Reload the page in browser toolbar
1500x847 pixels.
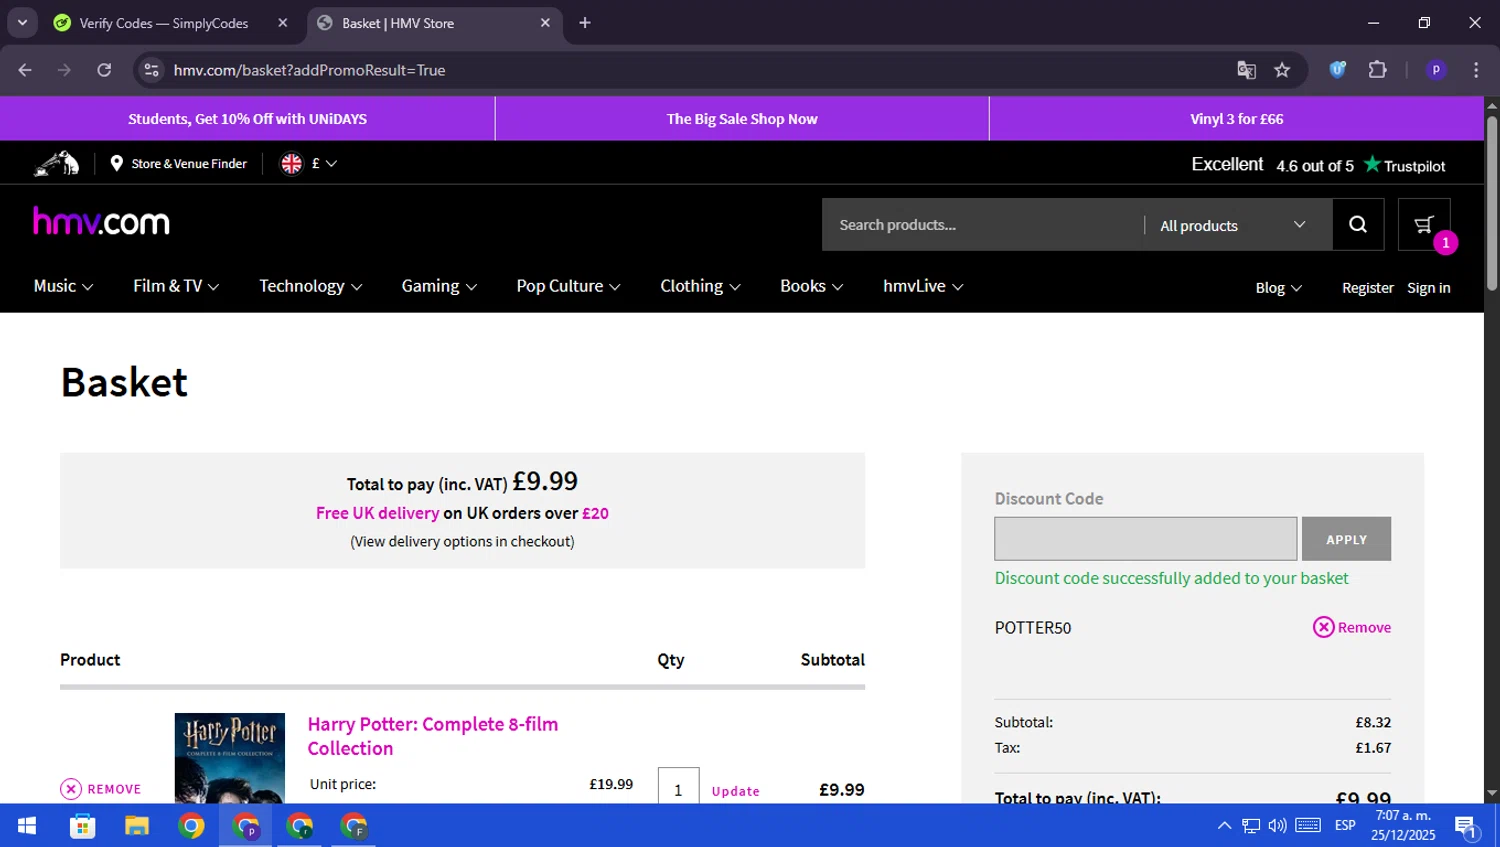104,70
